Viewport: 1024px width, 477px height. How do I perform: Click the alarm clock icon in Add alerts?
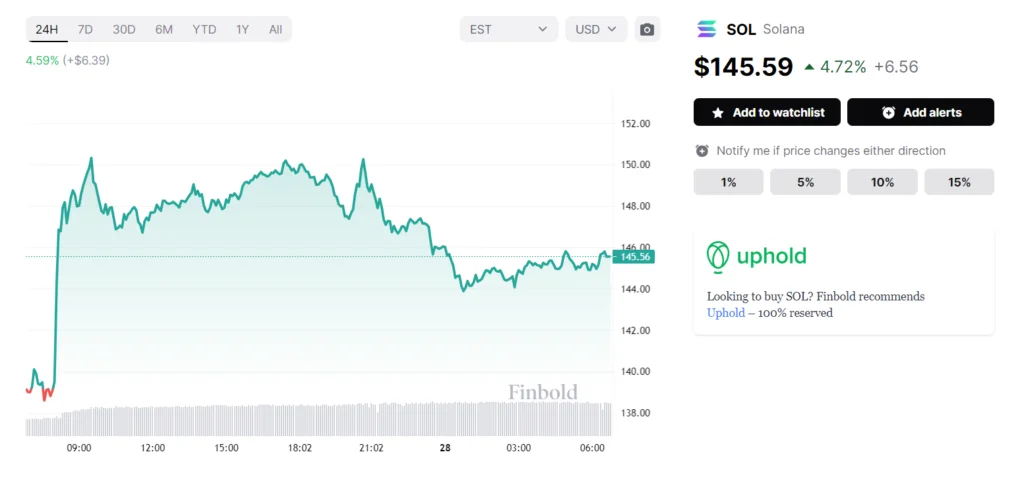click(x=888, y=112)
